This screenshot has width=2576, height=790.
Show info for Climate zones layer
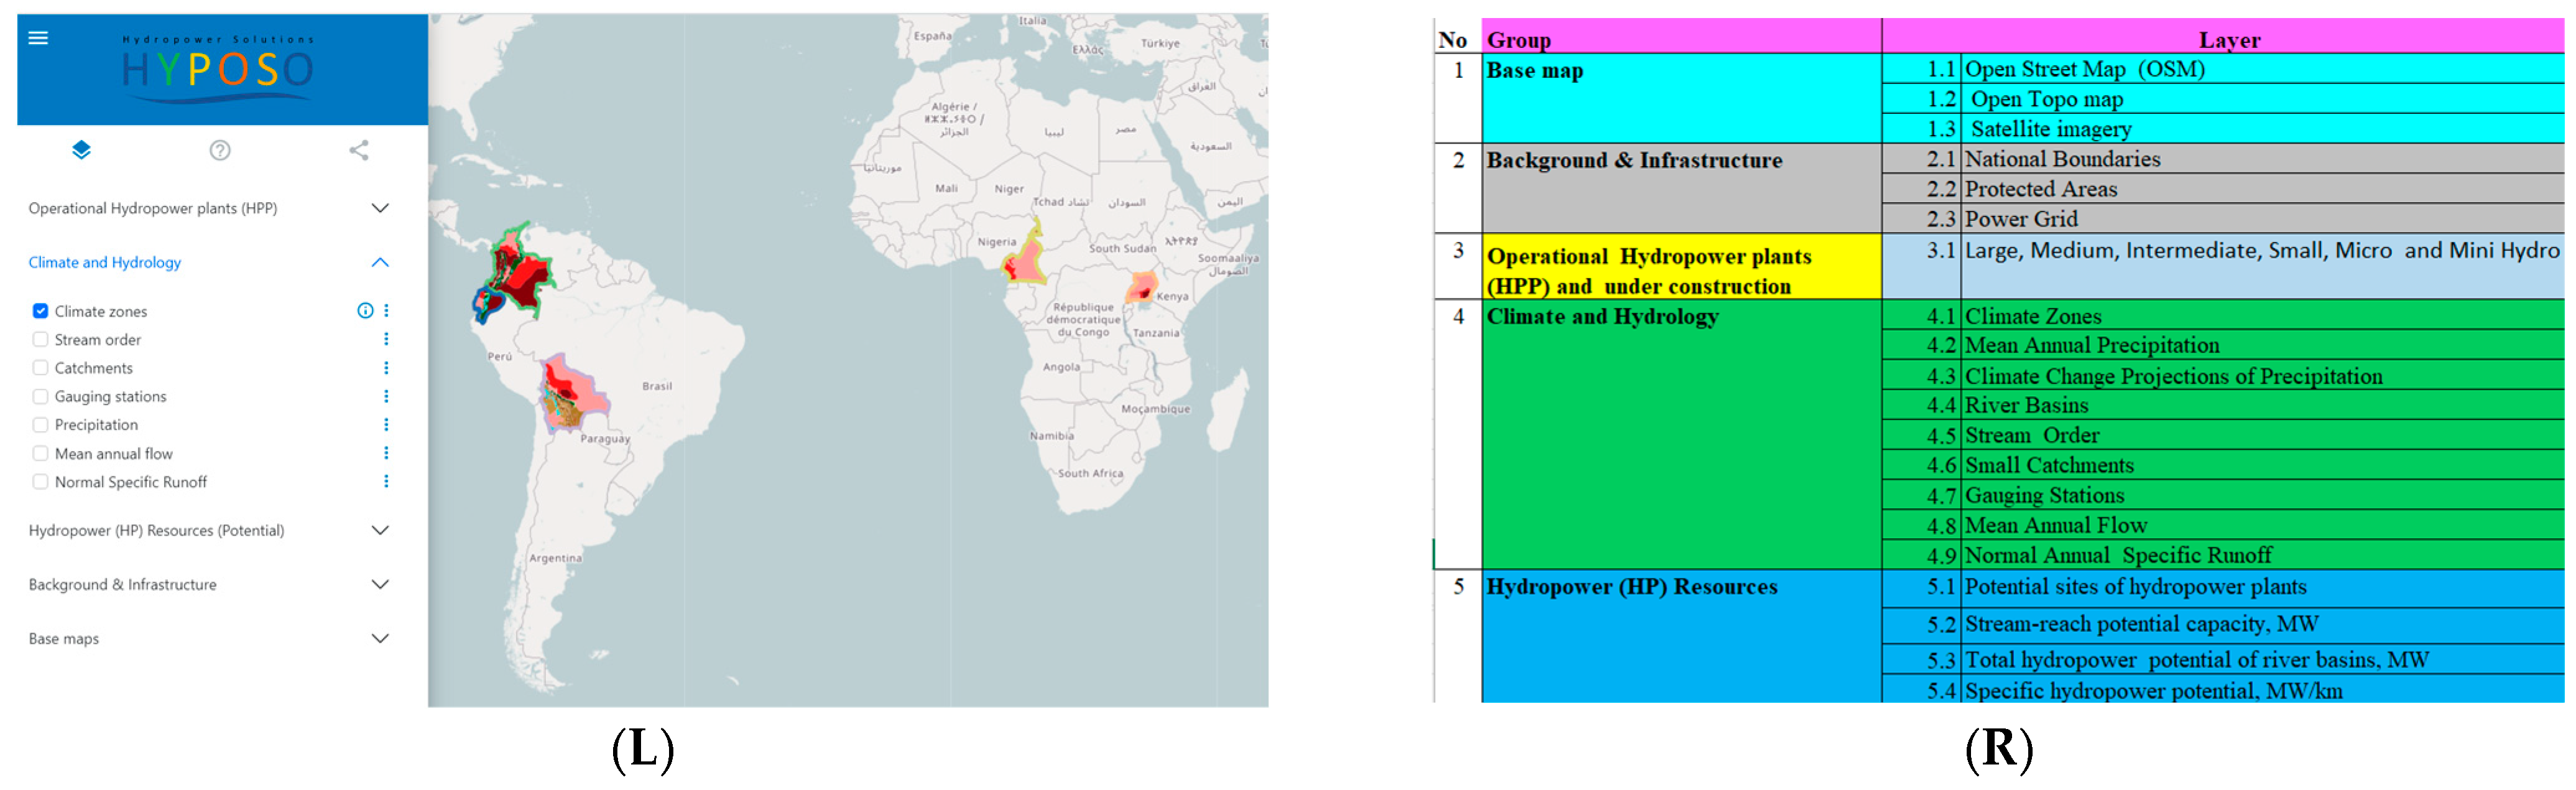click(x=365, y=311)
